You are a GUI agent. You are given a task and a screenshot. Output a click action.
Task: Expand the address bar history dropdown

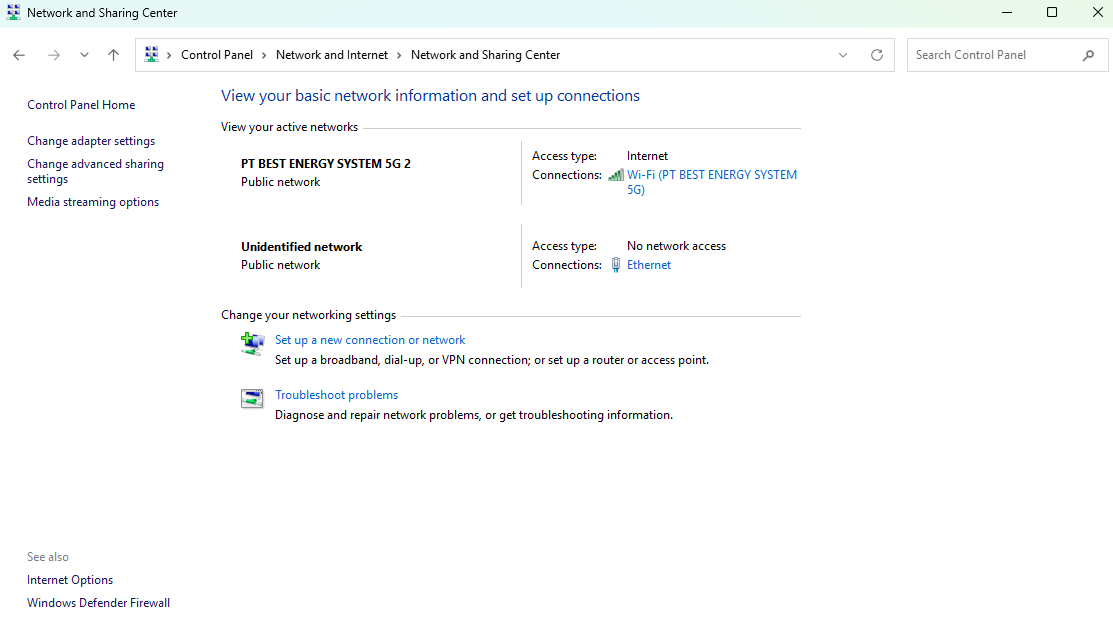click(x=843, y=55)
